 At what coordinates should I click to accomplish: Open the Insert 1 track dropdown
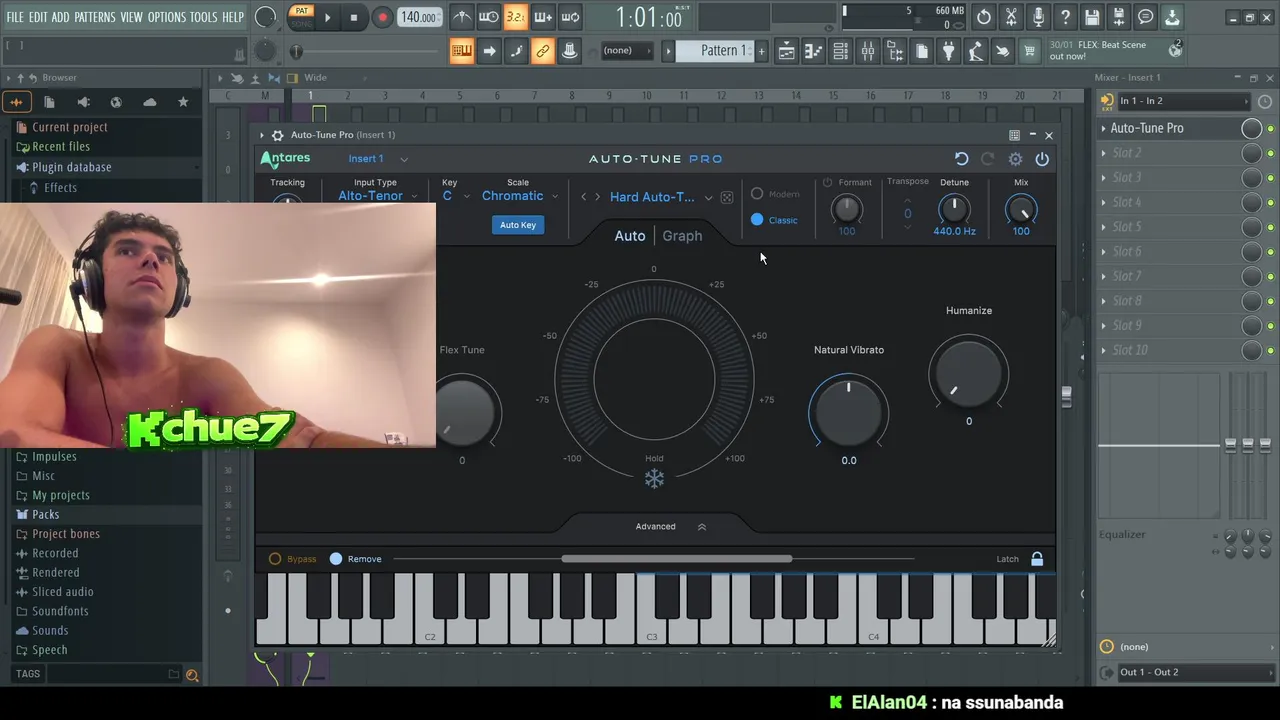click(378, 159)
